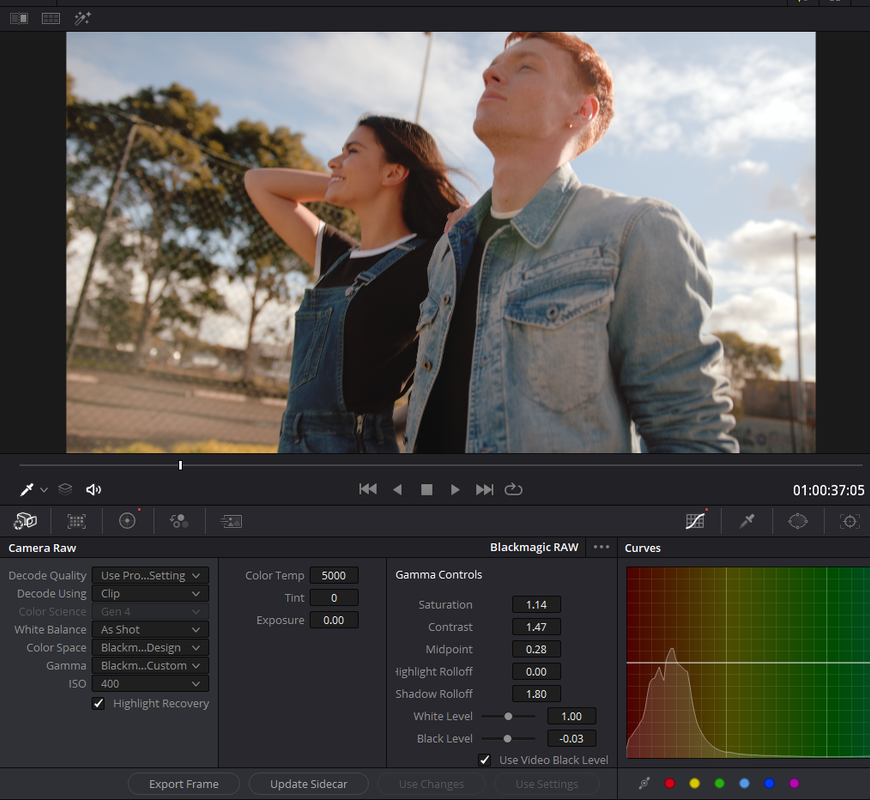Screen dimensions: 870x800
Task: Open the White Balance dropdown
Action: (150, 630)
